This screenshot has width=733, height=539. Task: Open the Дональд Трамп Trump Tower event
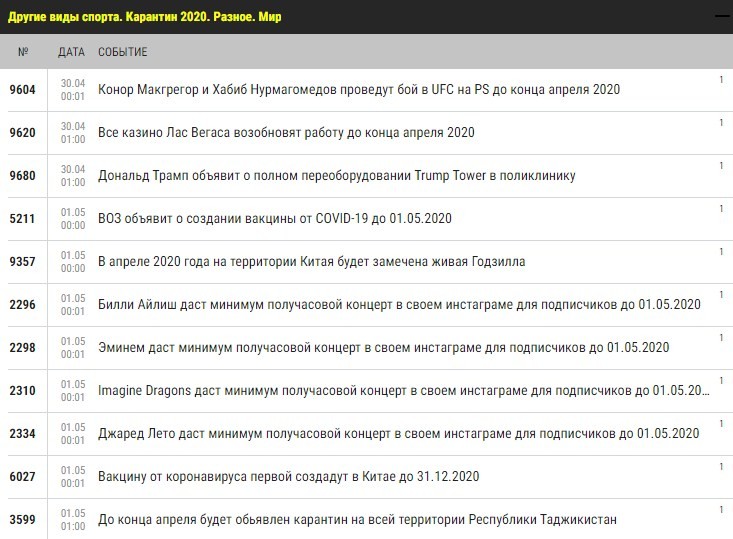click(336, 176)
